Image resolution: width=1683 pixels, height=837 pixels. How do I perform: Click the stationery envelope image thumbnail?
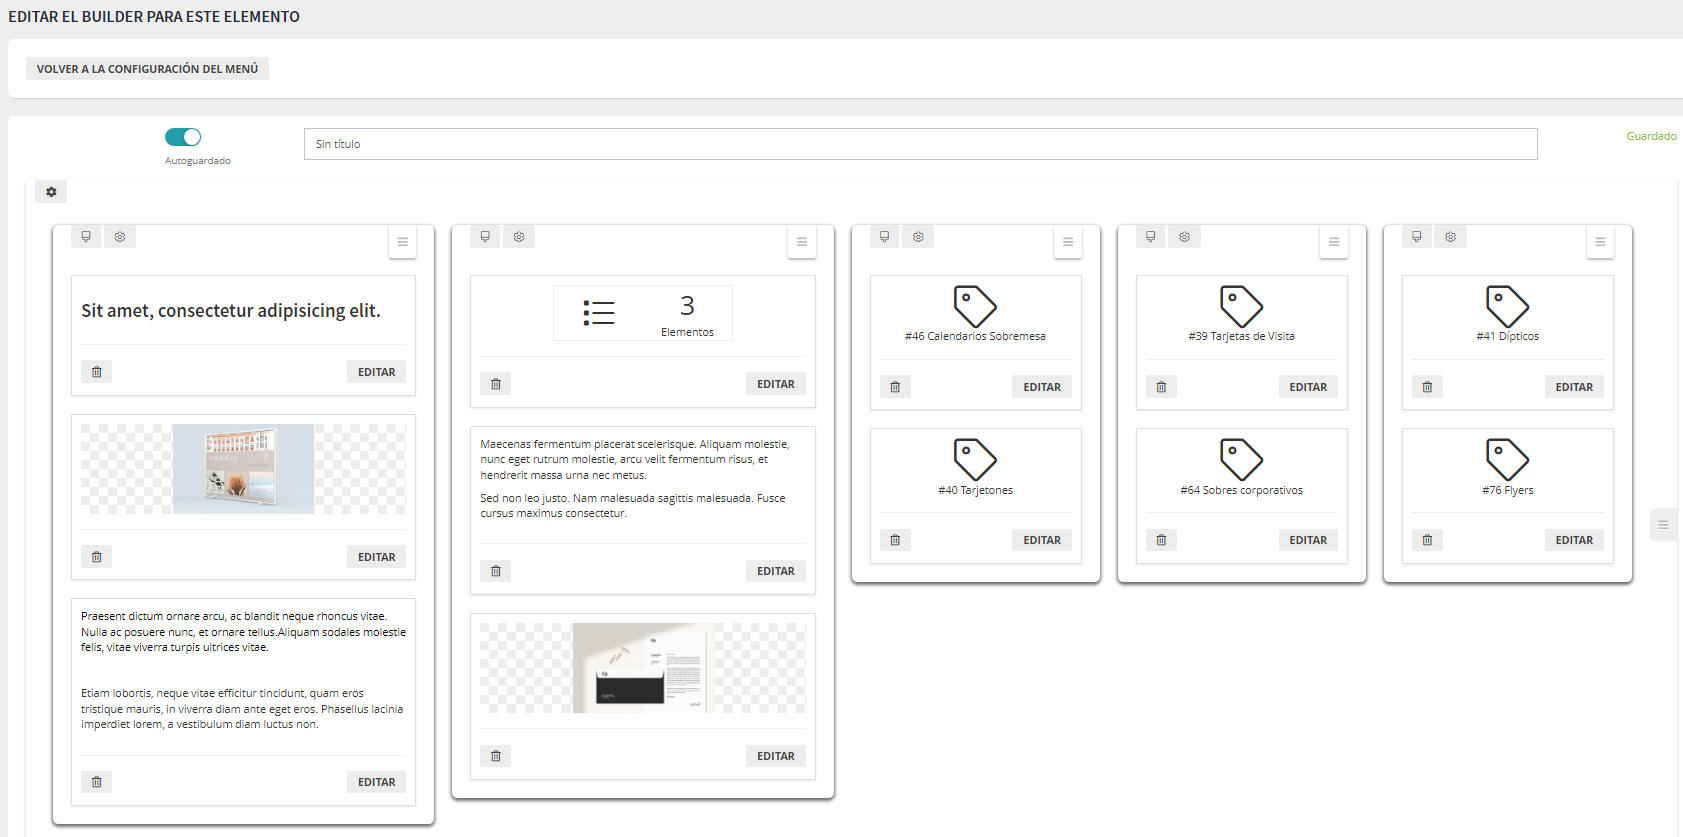[x=642, y=668]
